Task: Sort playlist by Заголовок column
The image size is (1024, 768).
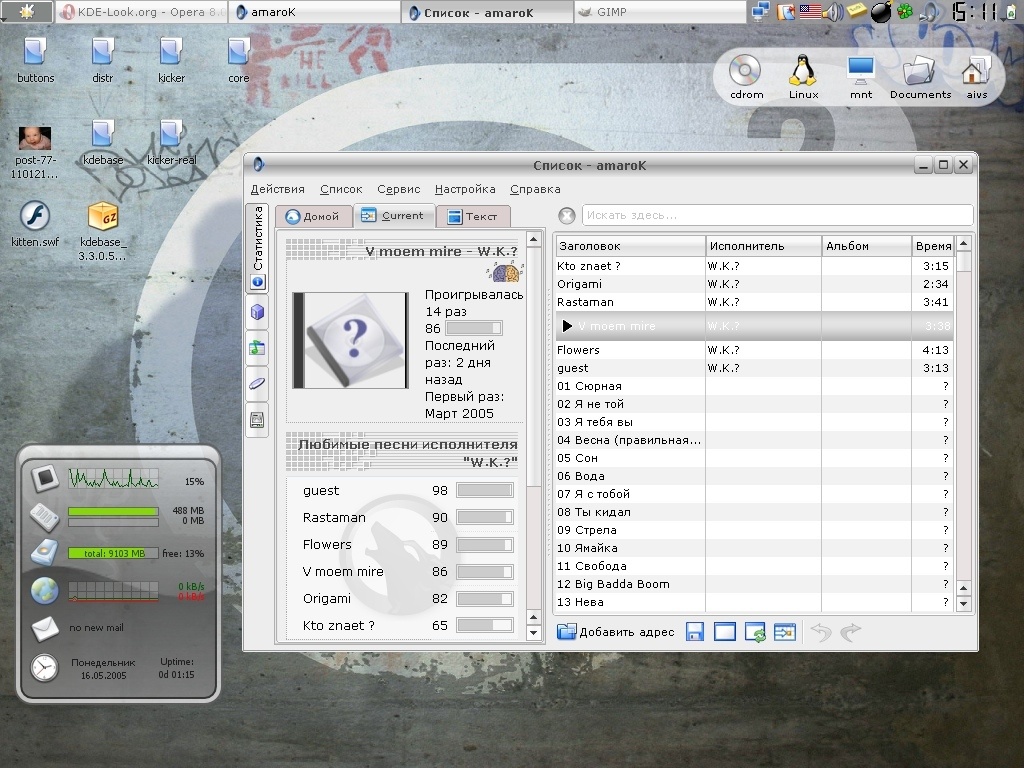Action: pos(630,246)
